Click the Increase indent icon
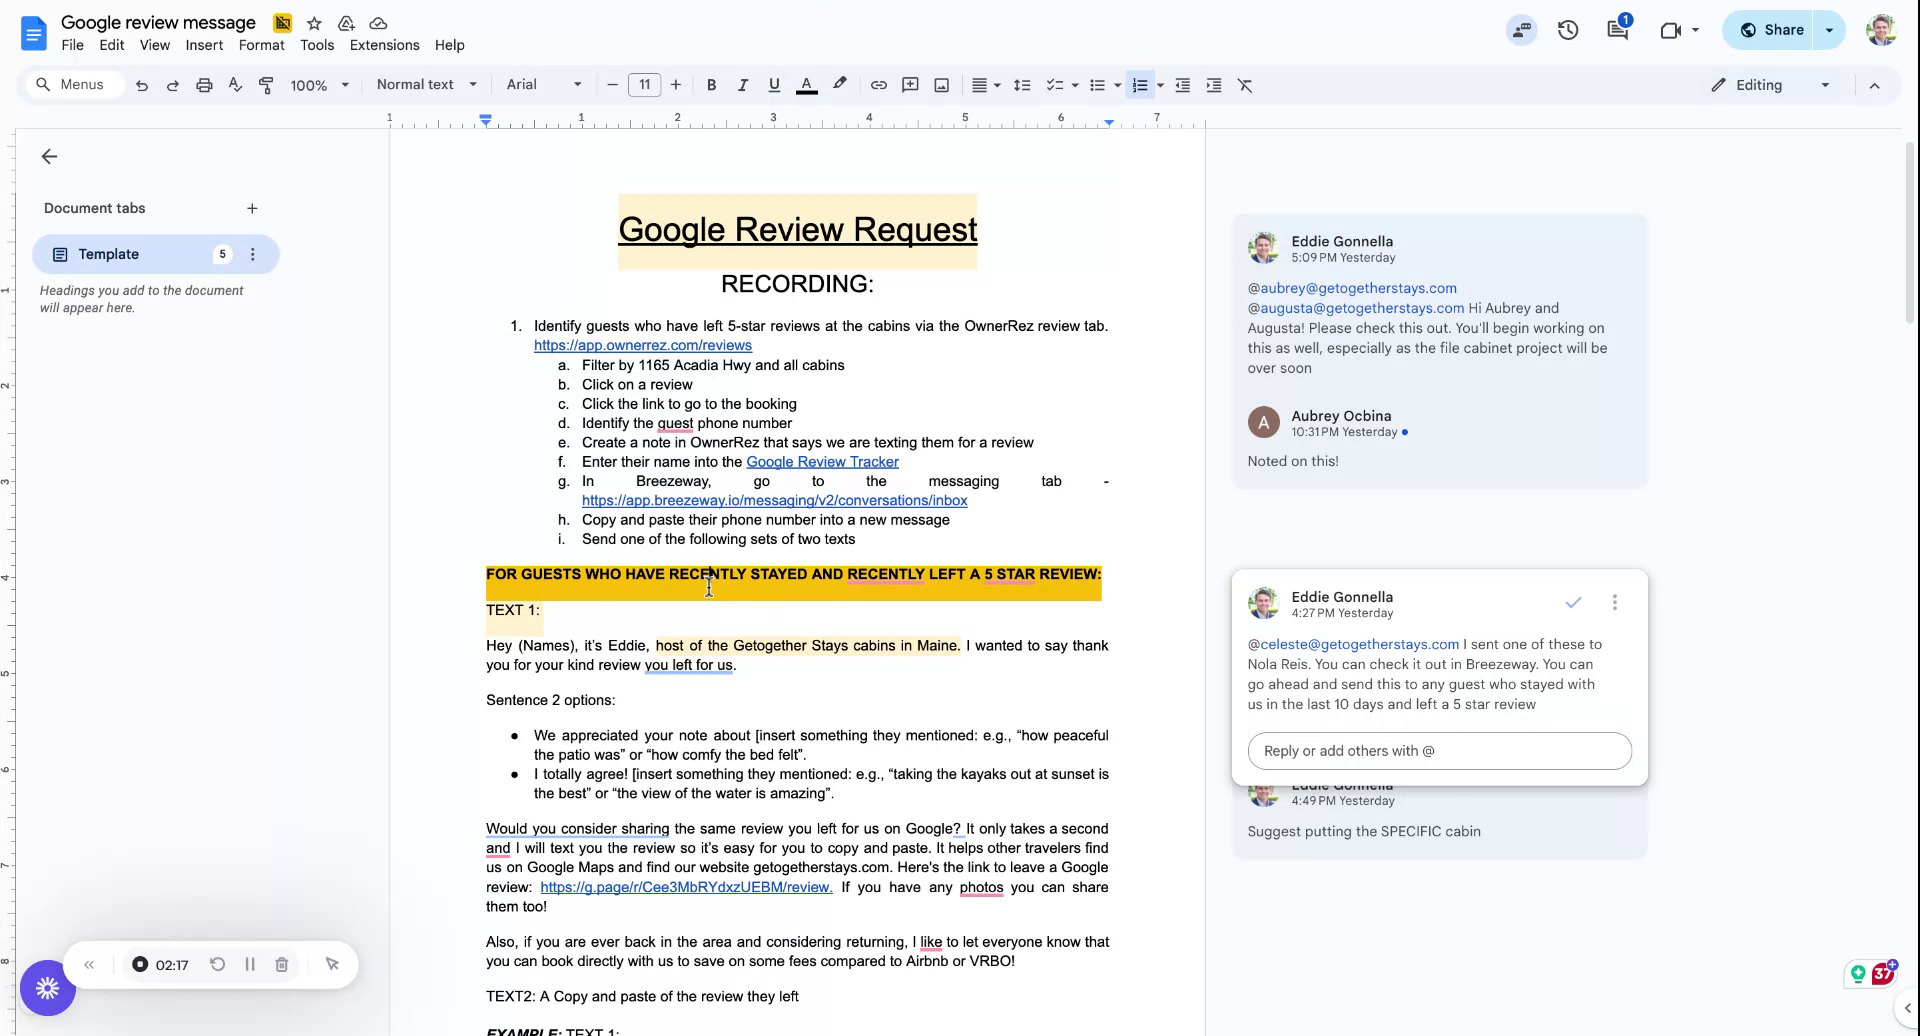The image size is (1920, 1036). coord(1213,85)
